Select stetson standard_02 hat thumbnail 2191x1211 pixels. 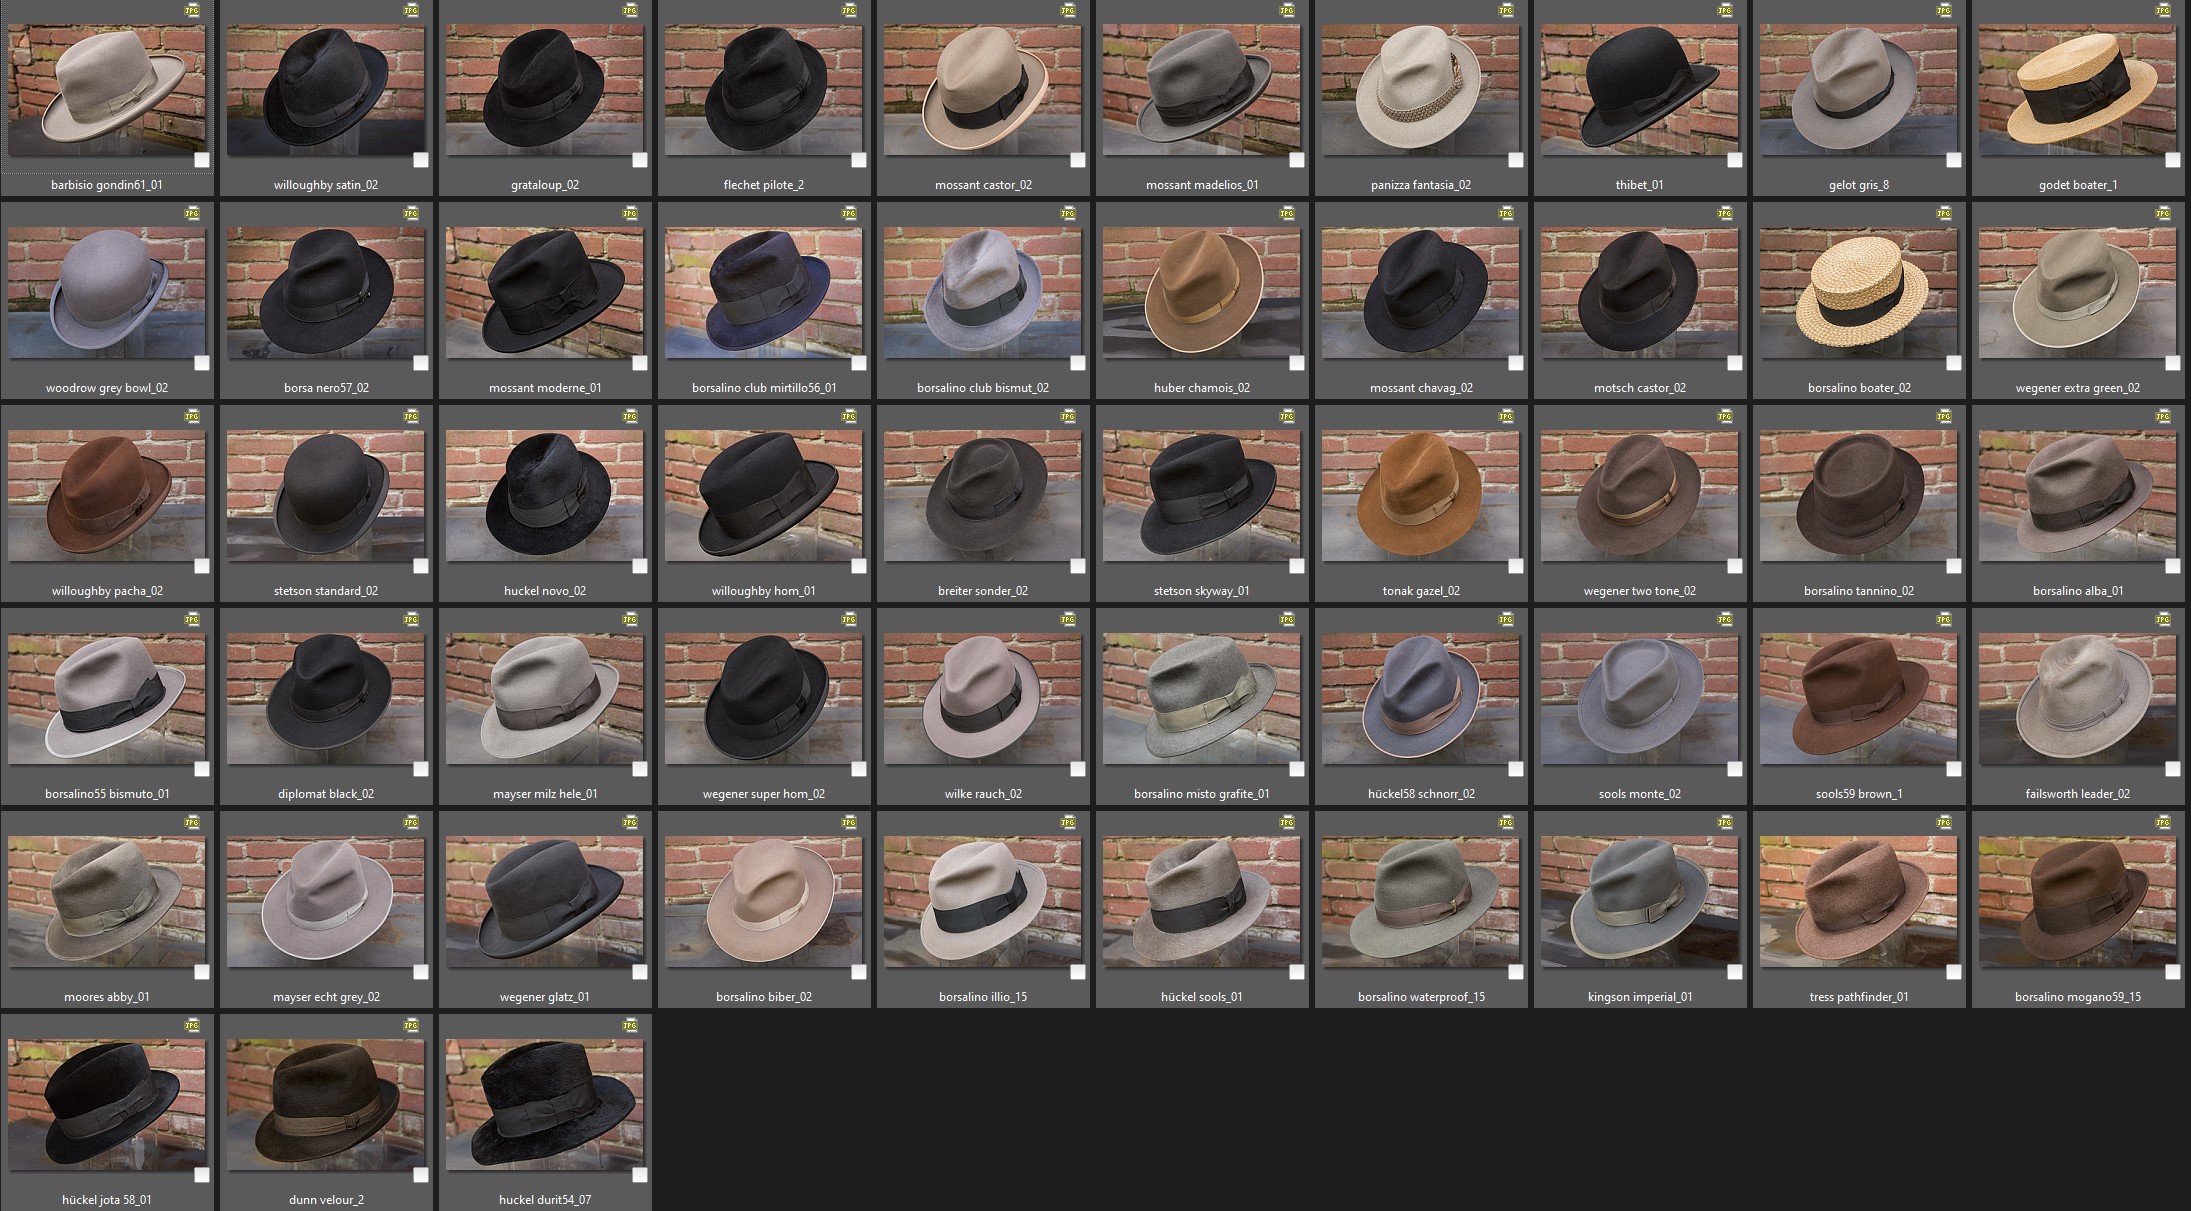point(326,496)
